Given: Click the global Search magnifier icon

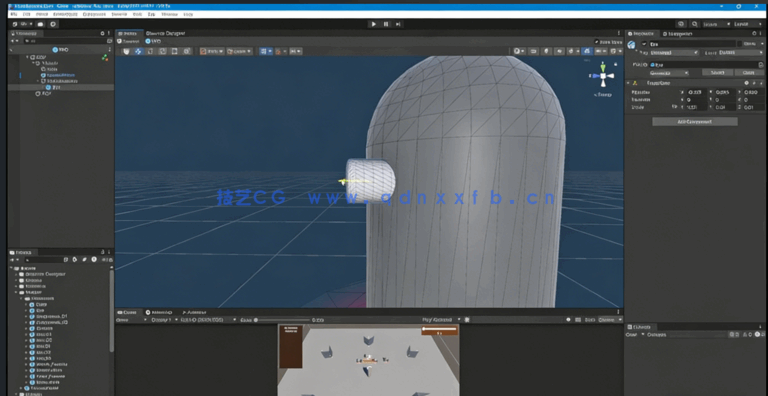Looking at the screenshot, I should click(695, 24).
